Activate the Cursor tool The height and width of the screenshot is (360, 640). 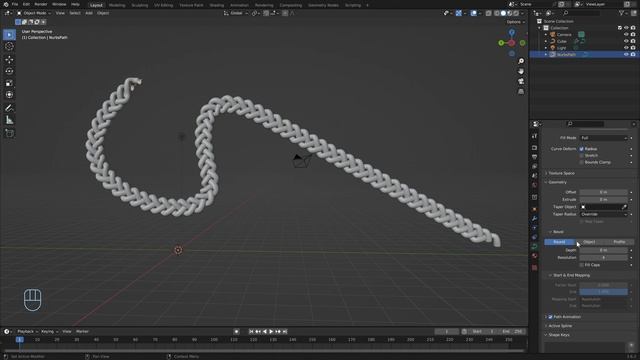(9, 47)
